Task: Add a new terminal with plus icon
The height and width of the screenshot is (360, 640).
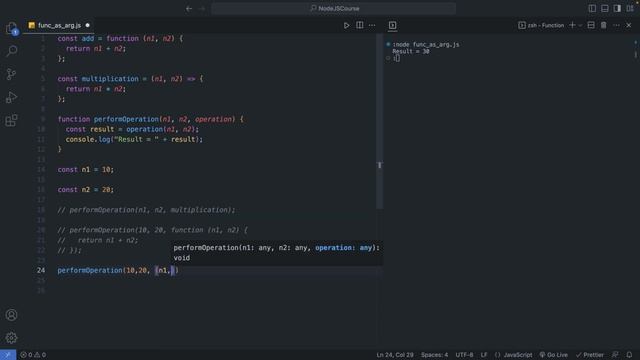Action: click(x=572, y=25)
